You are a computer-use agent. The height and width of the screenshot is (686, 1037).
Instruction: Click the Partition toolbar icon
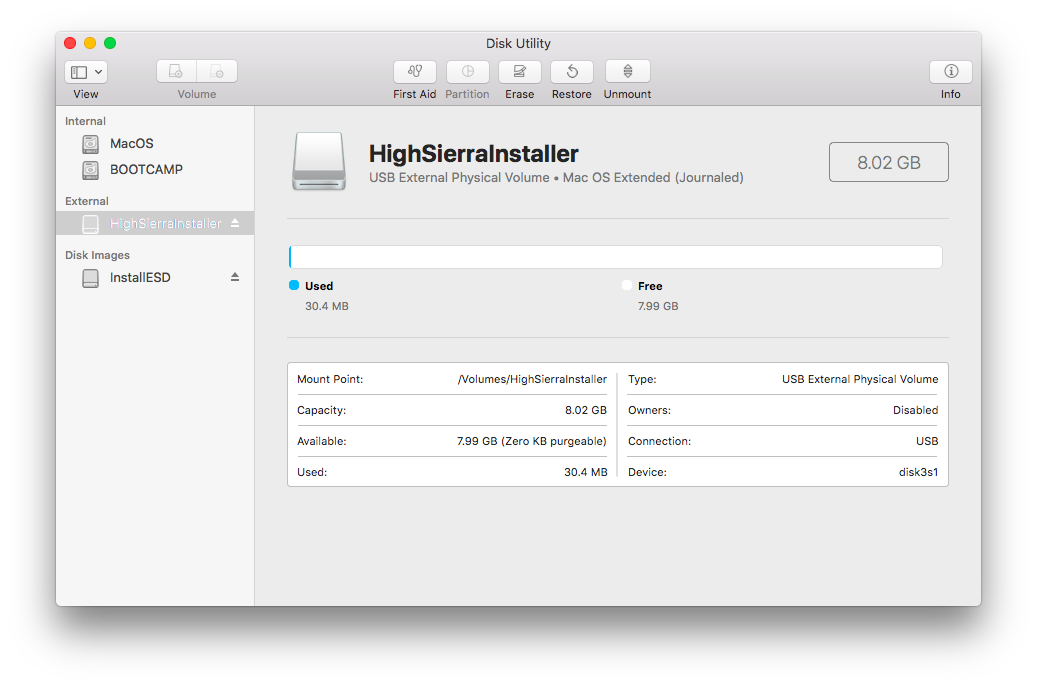pyautogui.click(x=468, y=71)
